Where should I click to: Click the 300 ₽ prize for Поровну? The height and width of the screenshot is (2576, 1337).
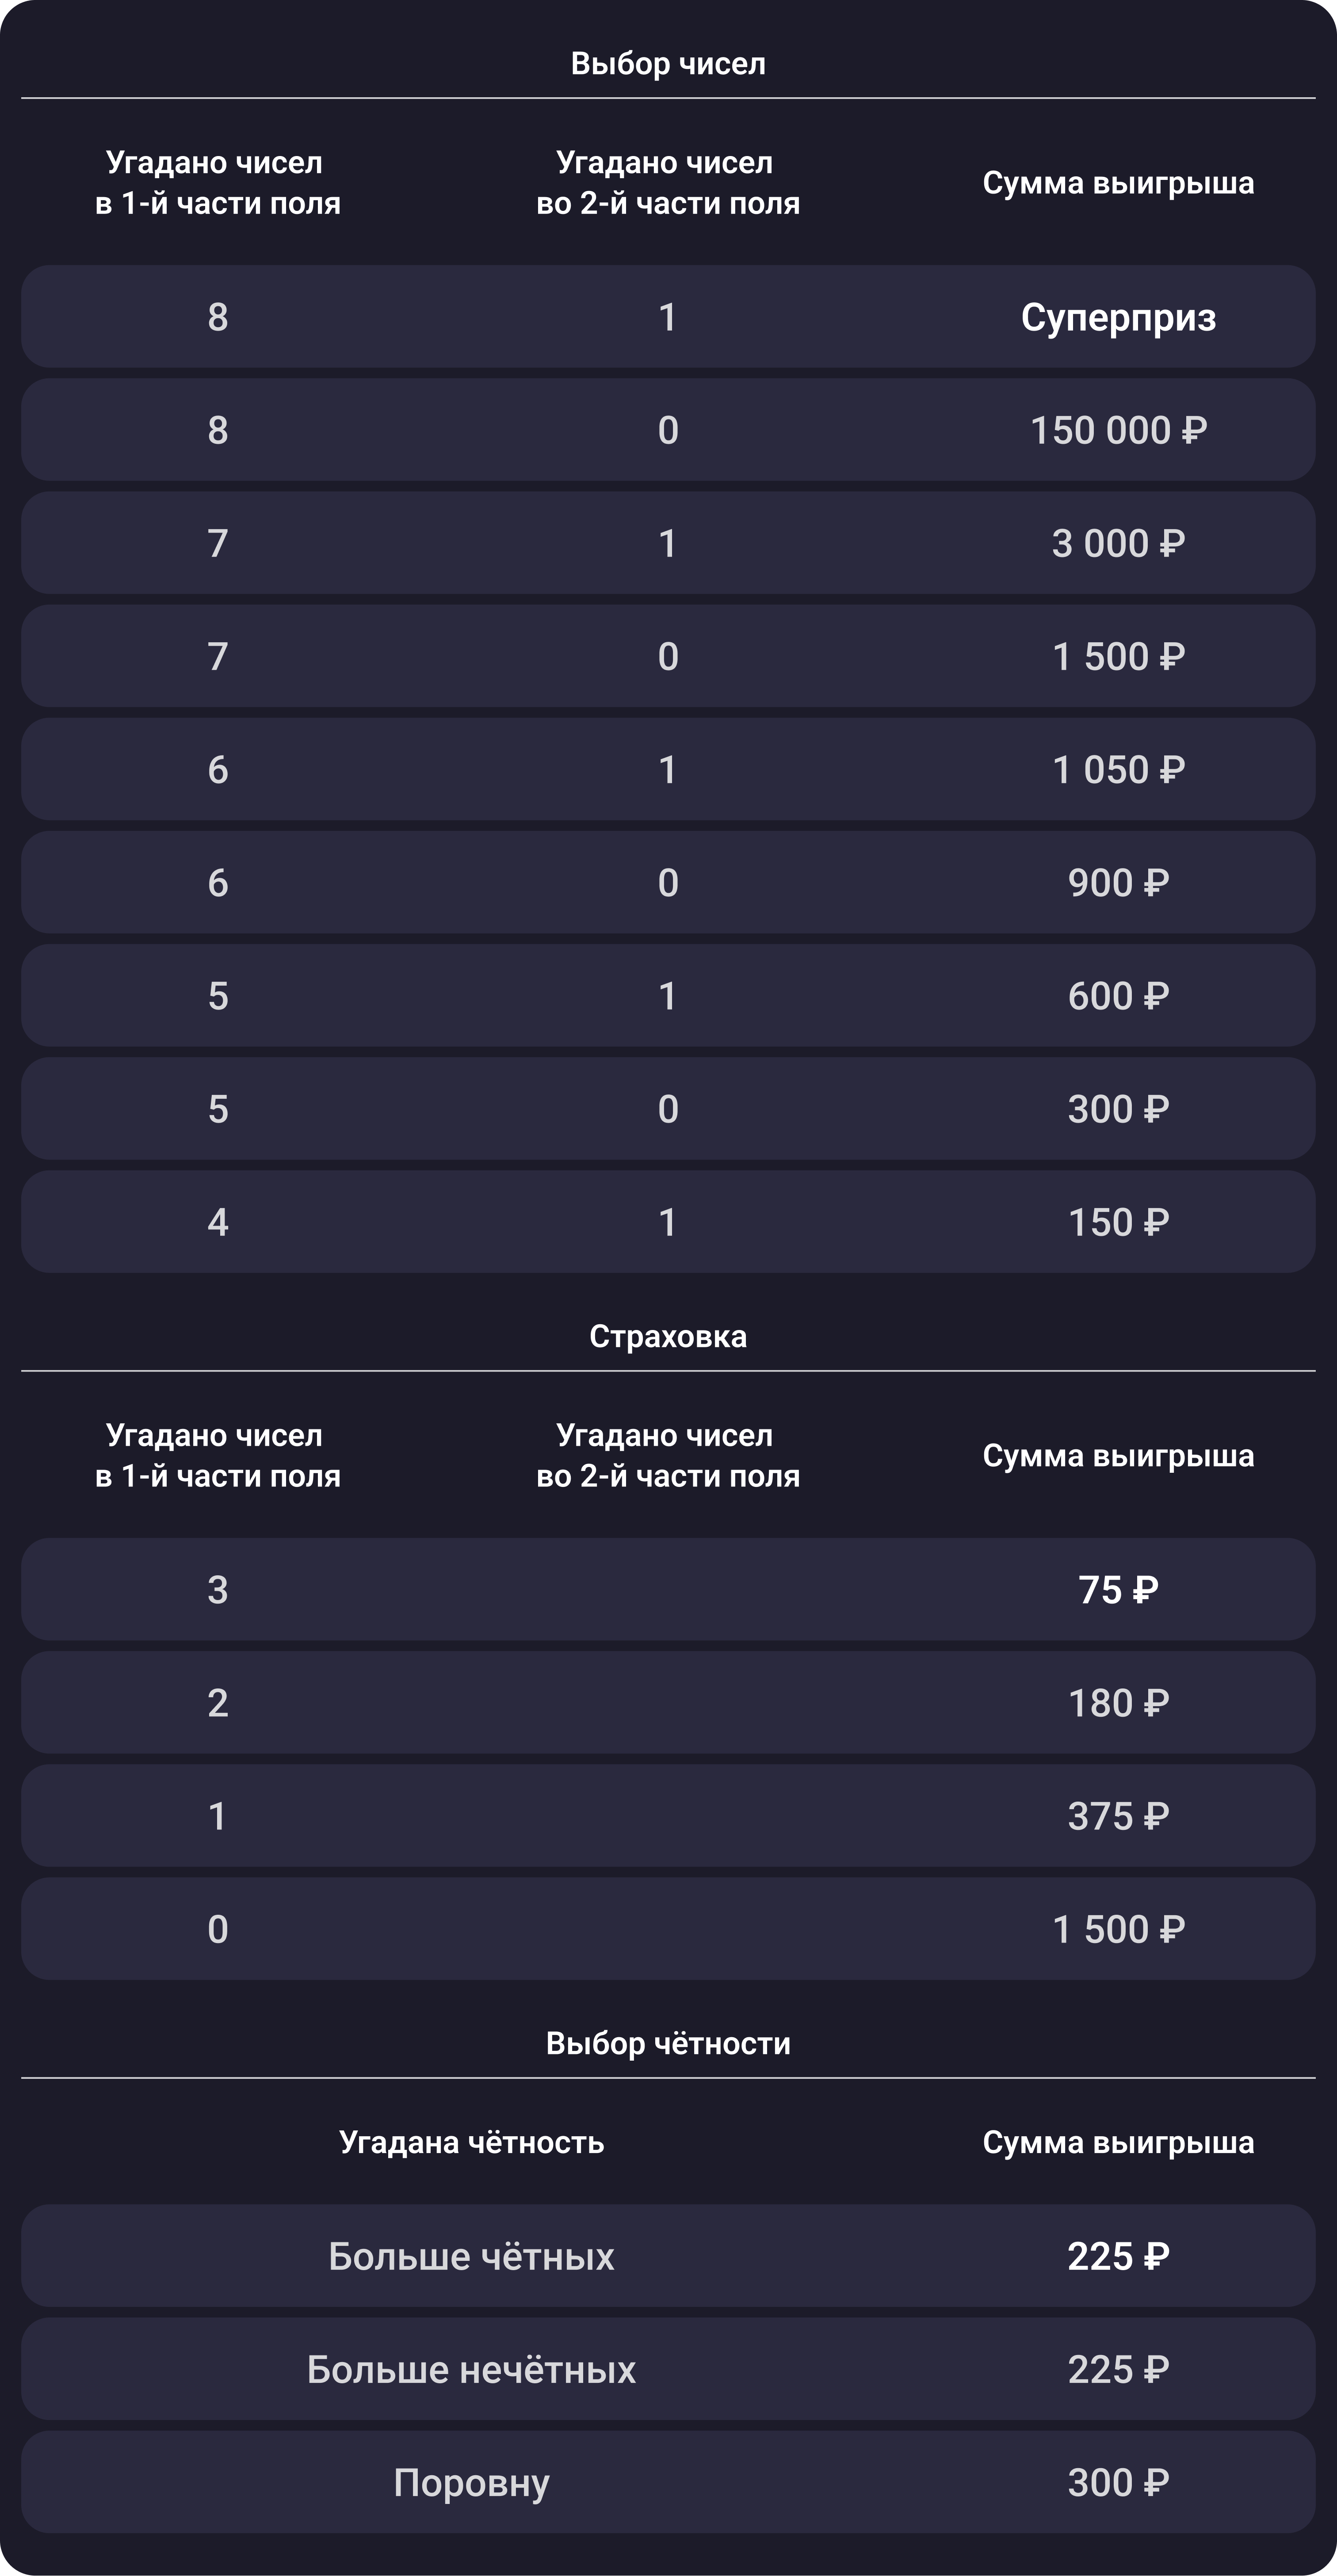1118,2482
